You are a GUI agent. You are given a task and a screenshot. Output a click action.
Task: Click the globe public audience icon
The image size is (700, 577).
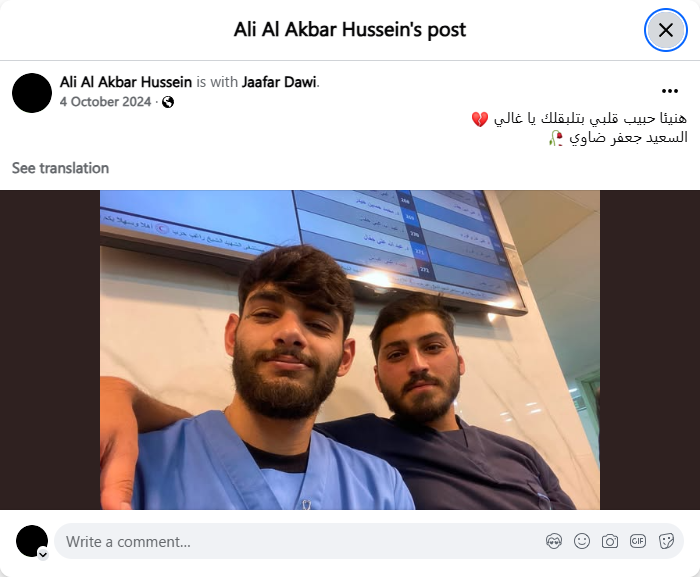coord(168,102)
